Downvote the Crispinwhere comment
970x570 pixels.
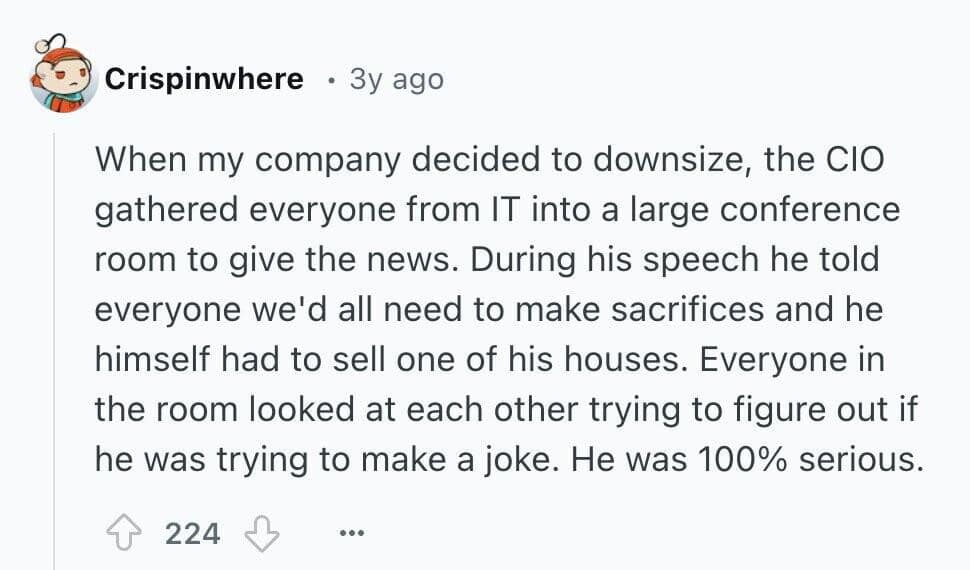click(262, 533)
